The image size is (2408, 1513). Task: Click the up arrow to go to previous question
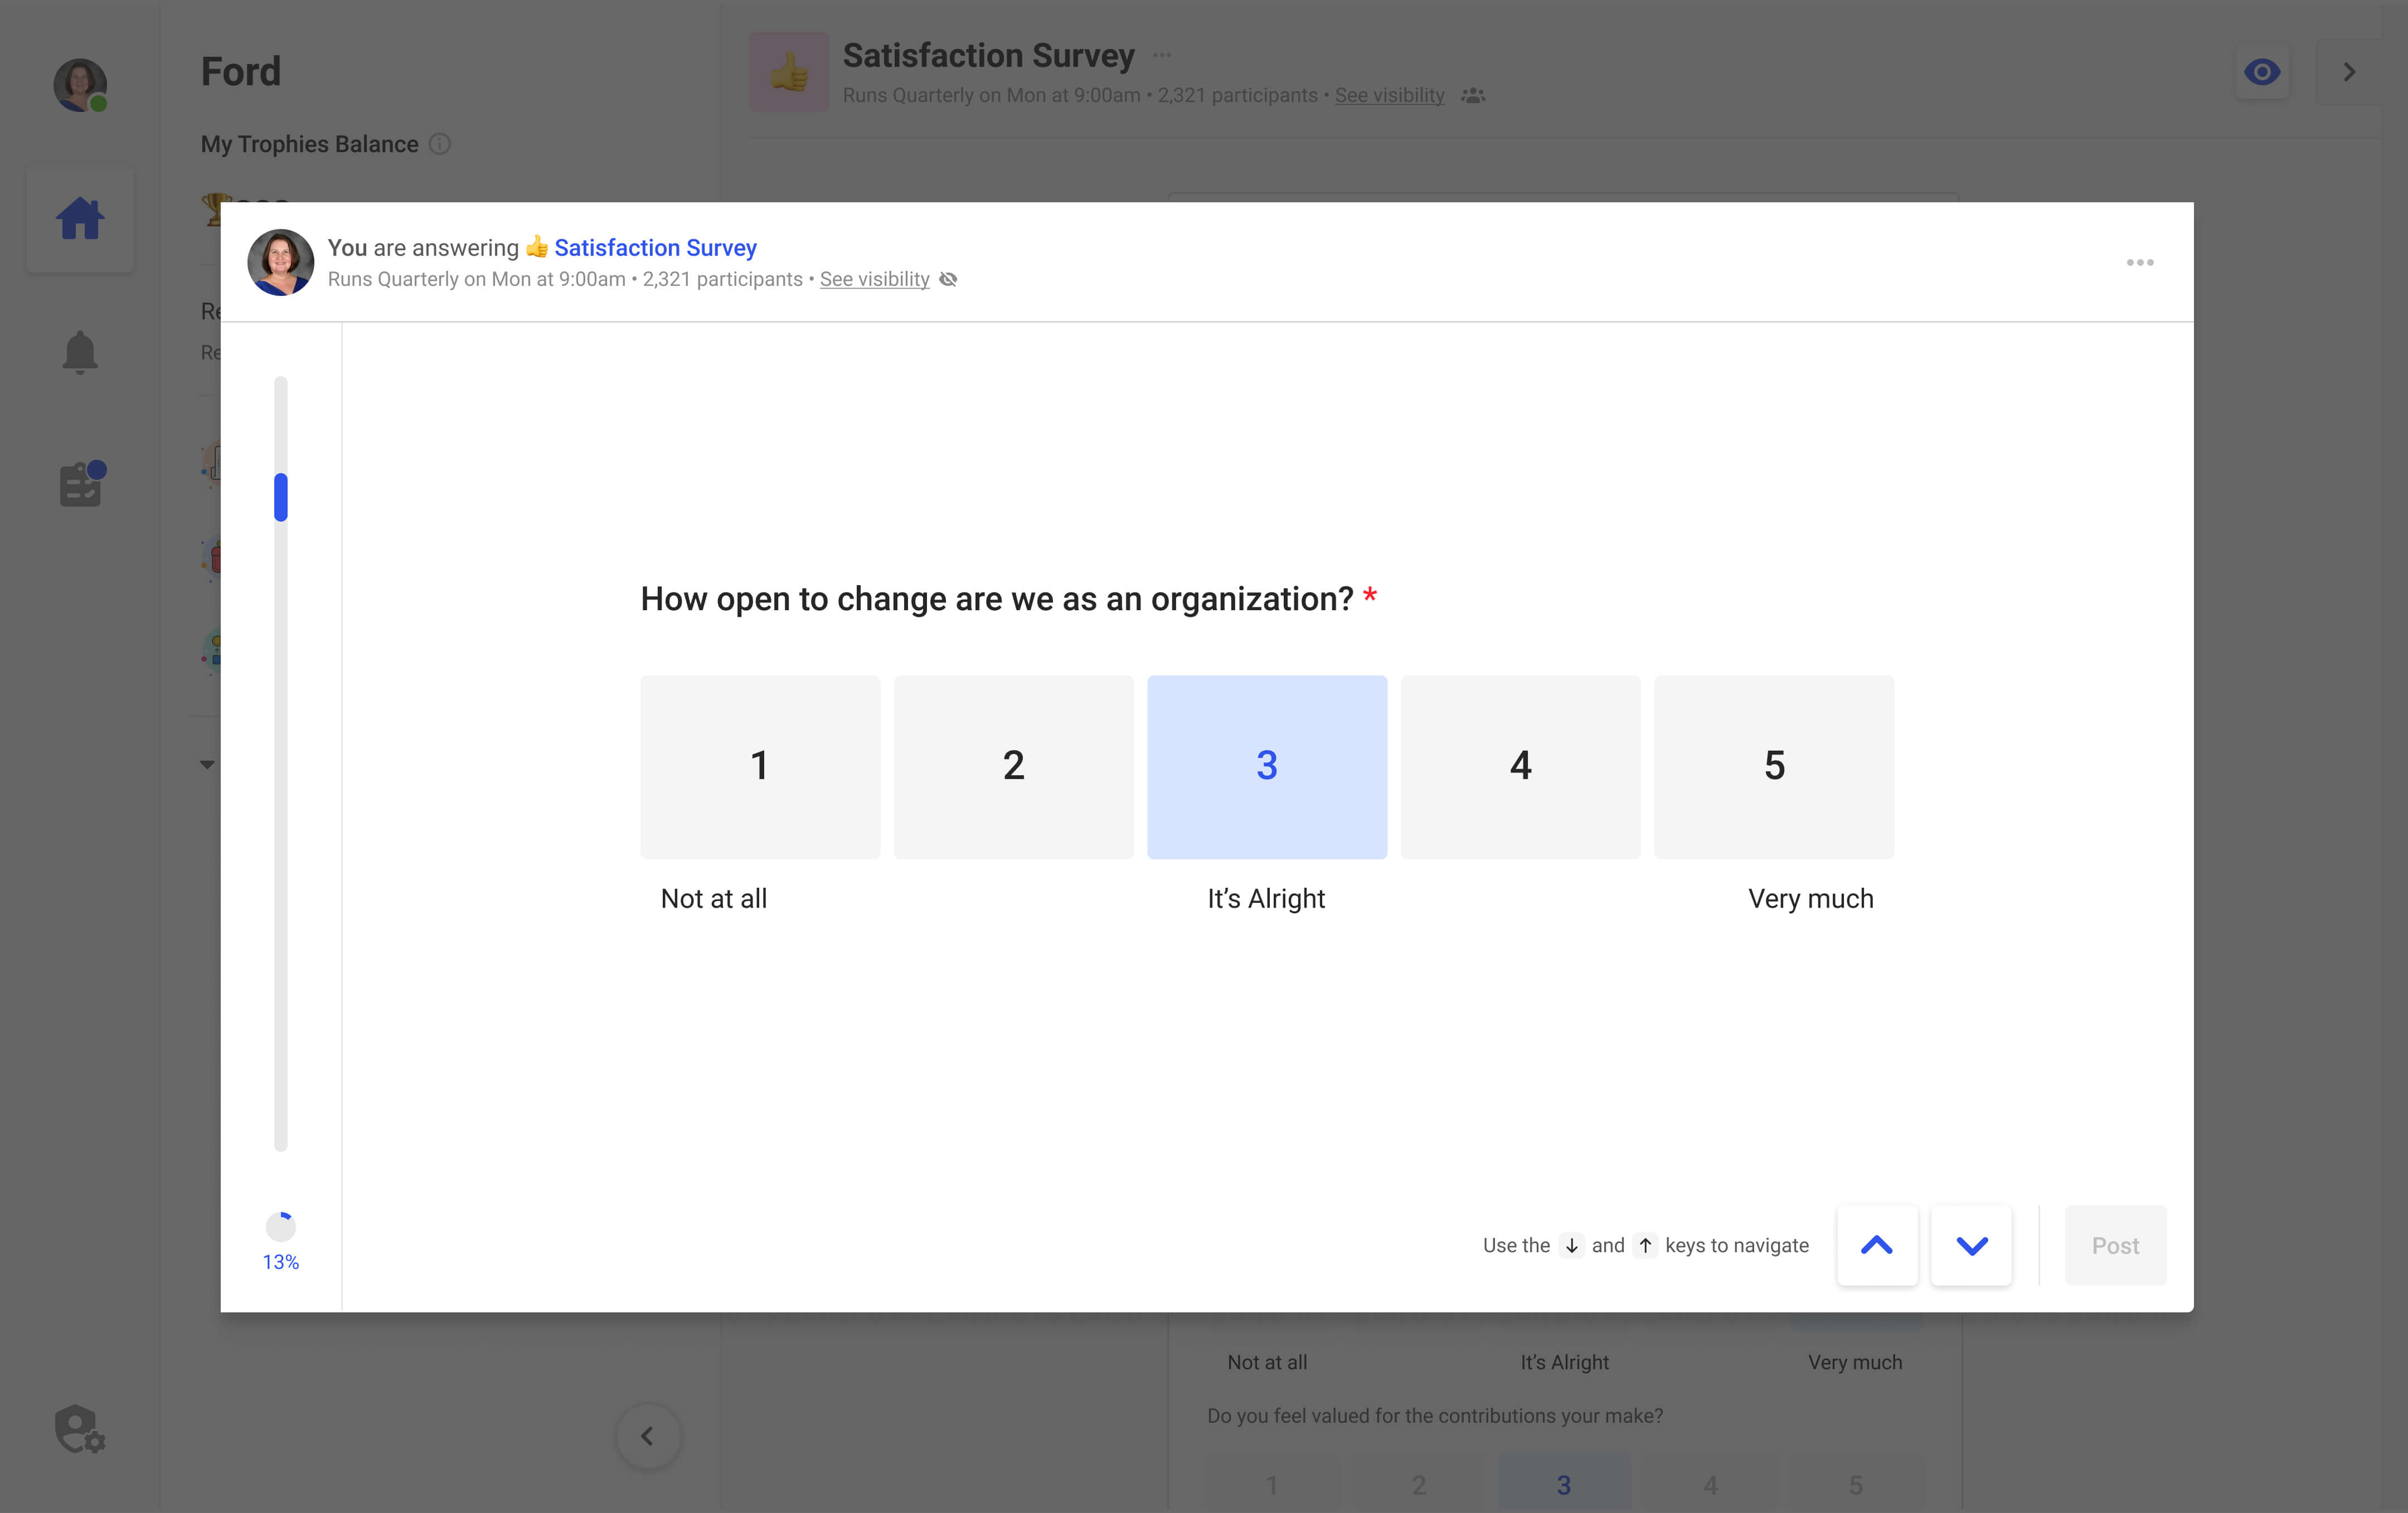[x=1877, y=1245]
